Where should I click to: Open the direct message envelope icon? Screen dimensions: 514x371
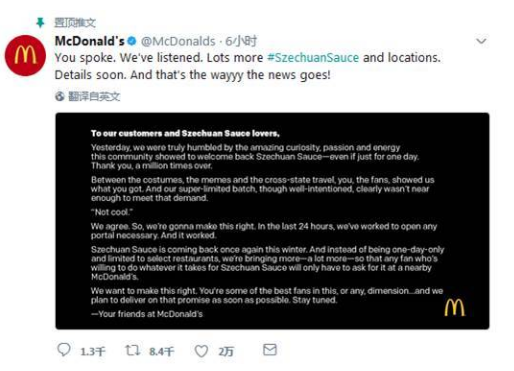click(x=270, y=350)
